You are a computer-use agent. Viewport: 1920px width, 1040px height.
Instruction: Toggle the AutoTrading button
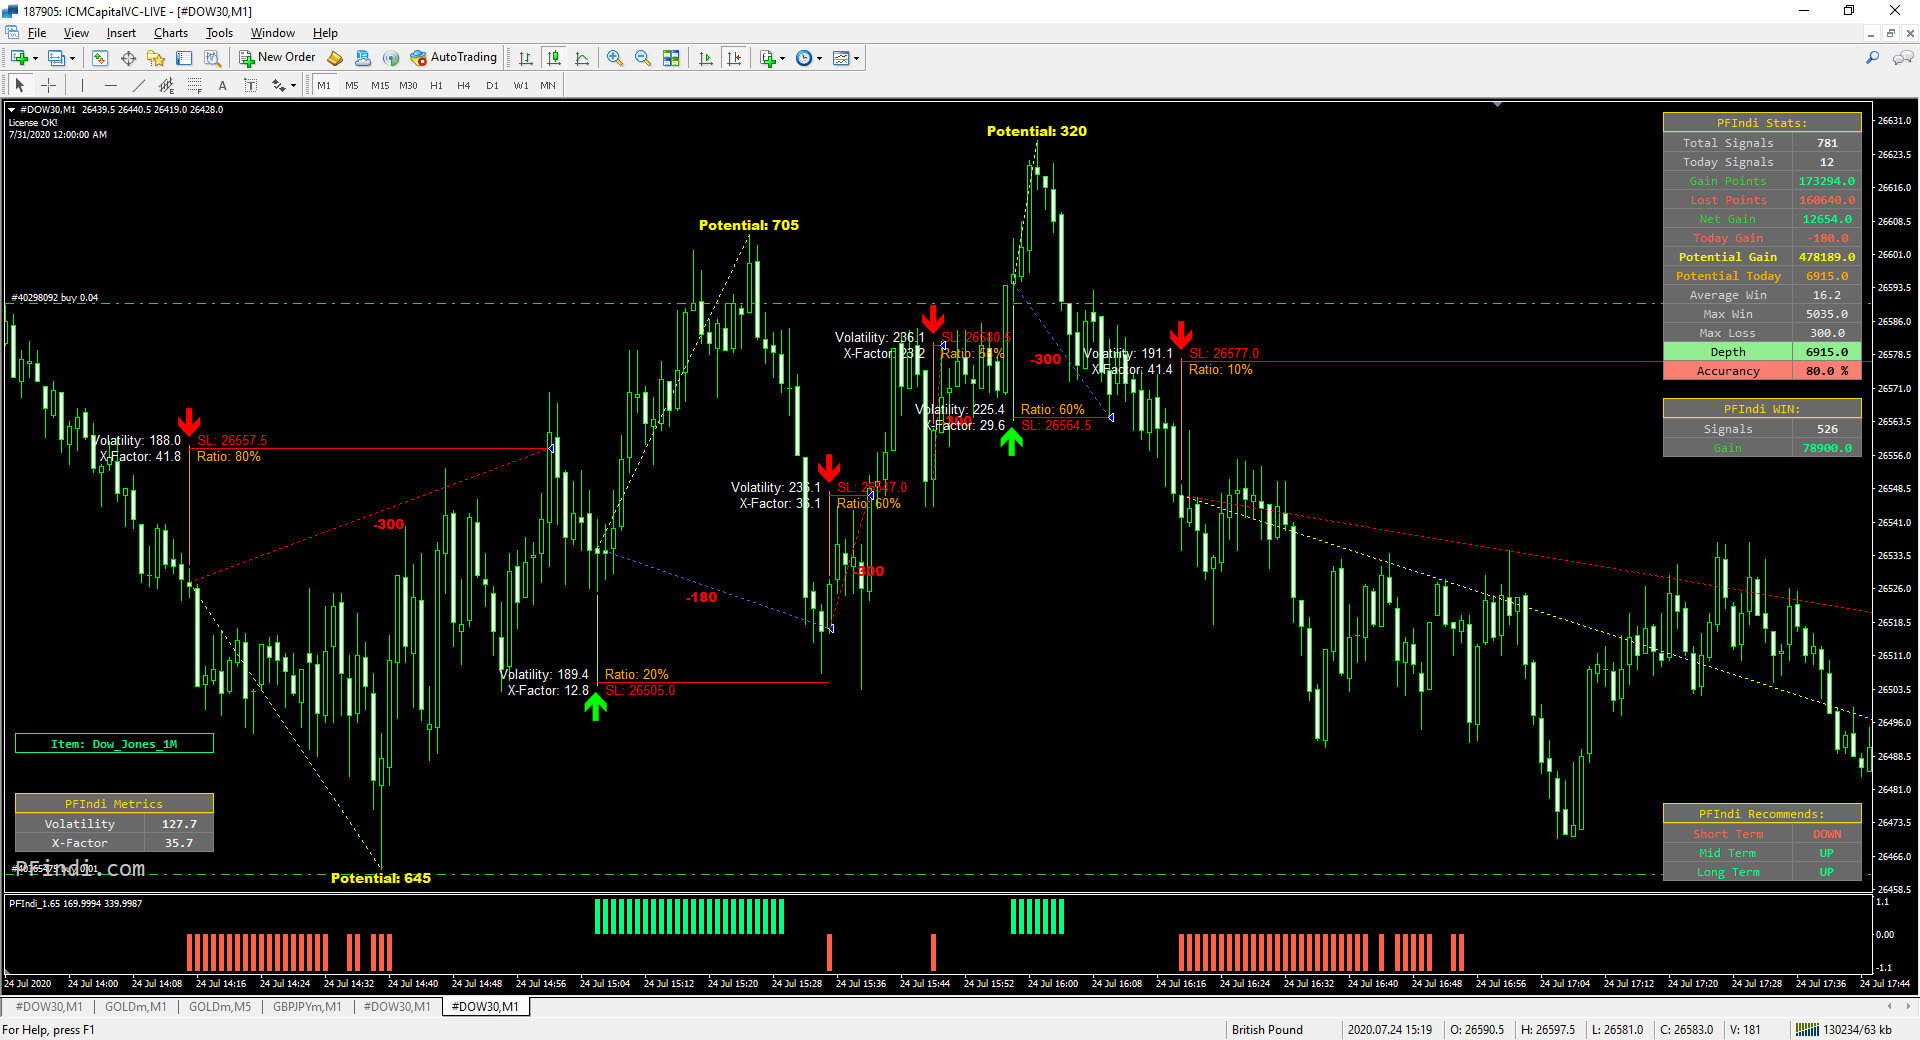[453, 58]
